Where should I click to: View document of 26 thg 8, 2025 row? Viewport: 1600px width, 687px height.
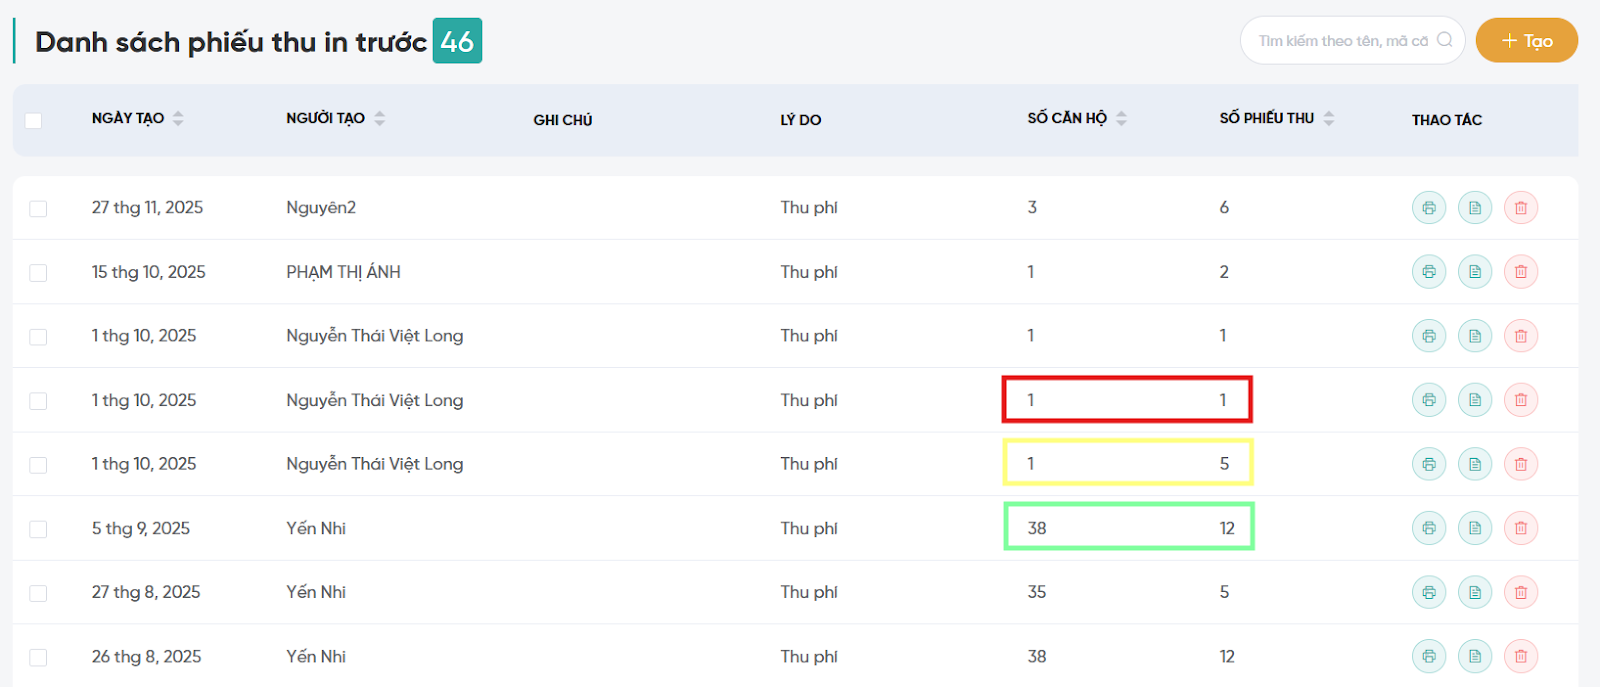tap(1474, 656)
